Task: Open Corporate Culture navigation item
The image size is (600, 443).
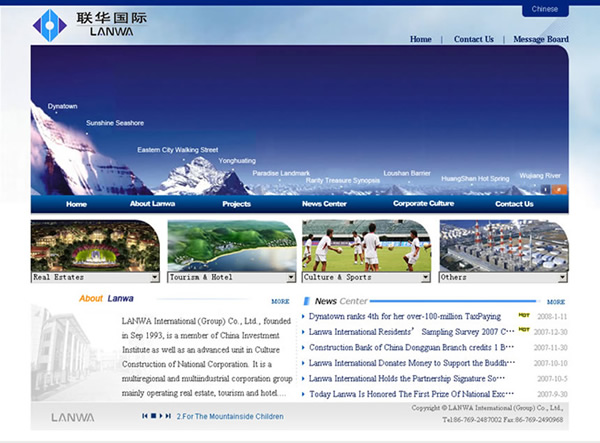Action: click(423, 204)
